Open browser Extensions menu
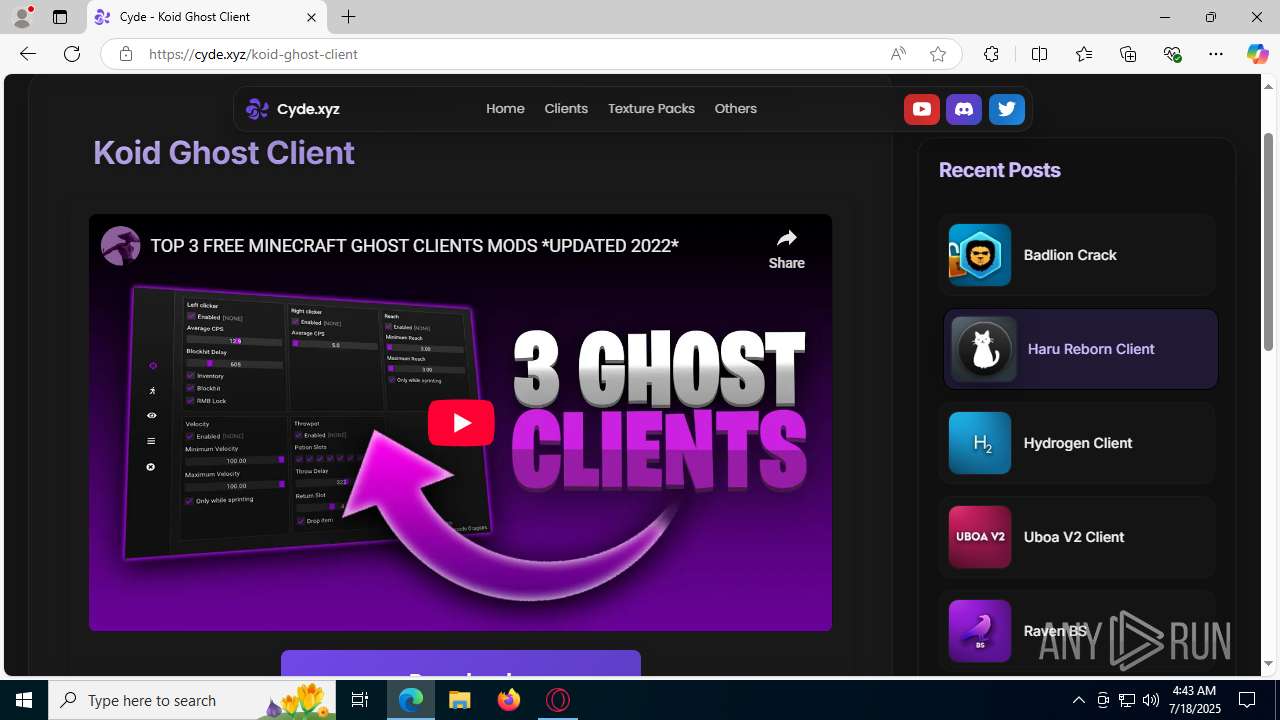 pos(991,54)
